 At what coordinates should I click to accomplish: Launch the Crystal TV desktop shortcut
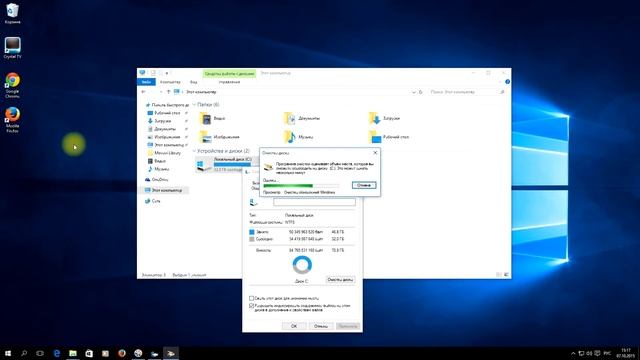[x=12, y=48]
